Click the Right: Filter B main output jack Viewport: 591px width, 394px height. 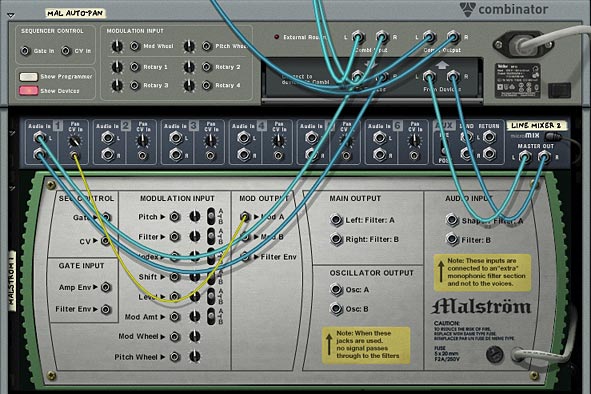tap(335, 239)
